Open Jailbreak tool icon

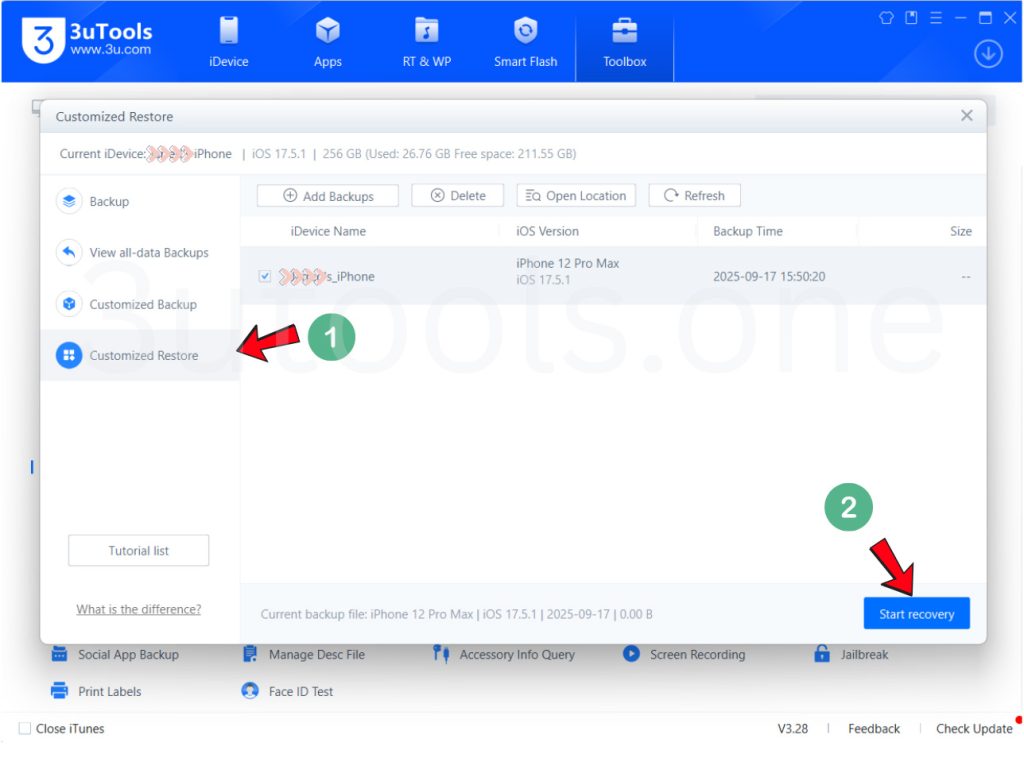(822, 654)
